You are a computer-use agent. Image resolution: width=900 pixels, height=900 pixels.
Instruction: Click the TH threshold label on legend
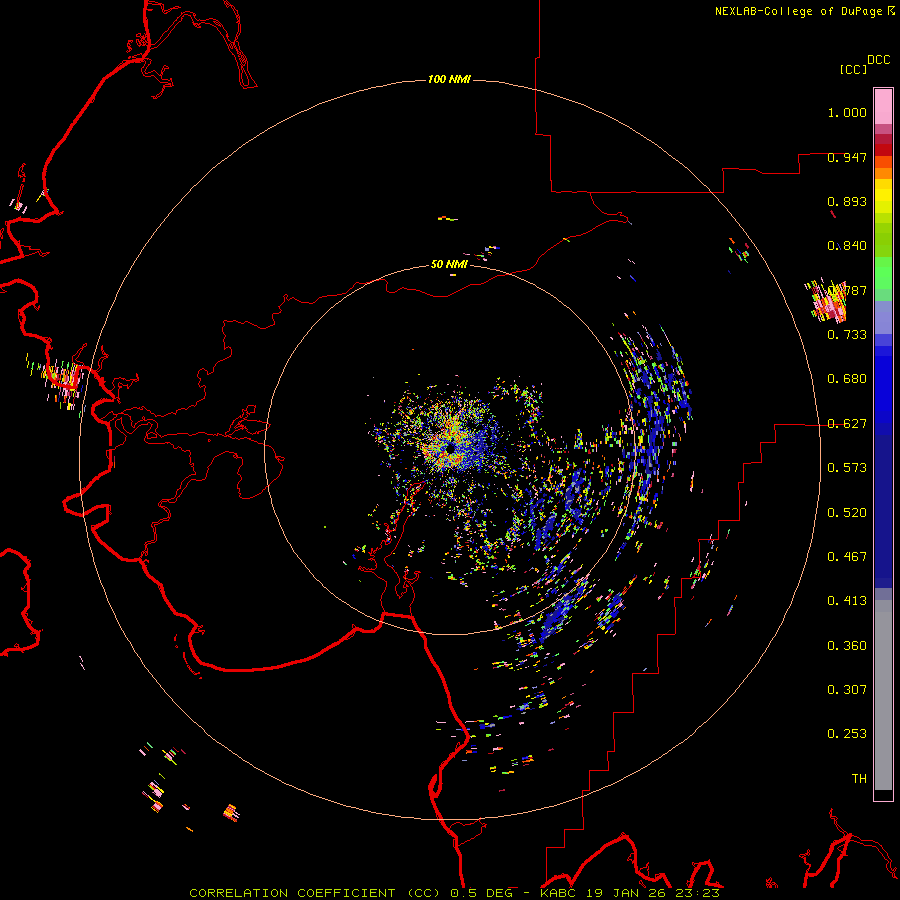[x=859, y=779]
